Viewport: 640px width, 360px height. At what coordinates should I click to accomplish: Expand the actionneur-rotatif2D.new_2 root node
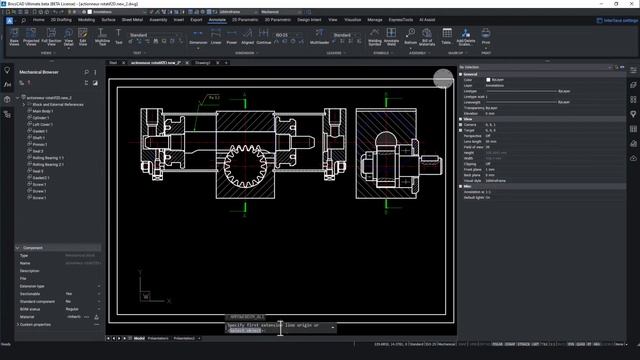tap(18, 98)
